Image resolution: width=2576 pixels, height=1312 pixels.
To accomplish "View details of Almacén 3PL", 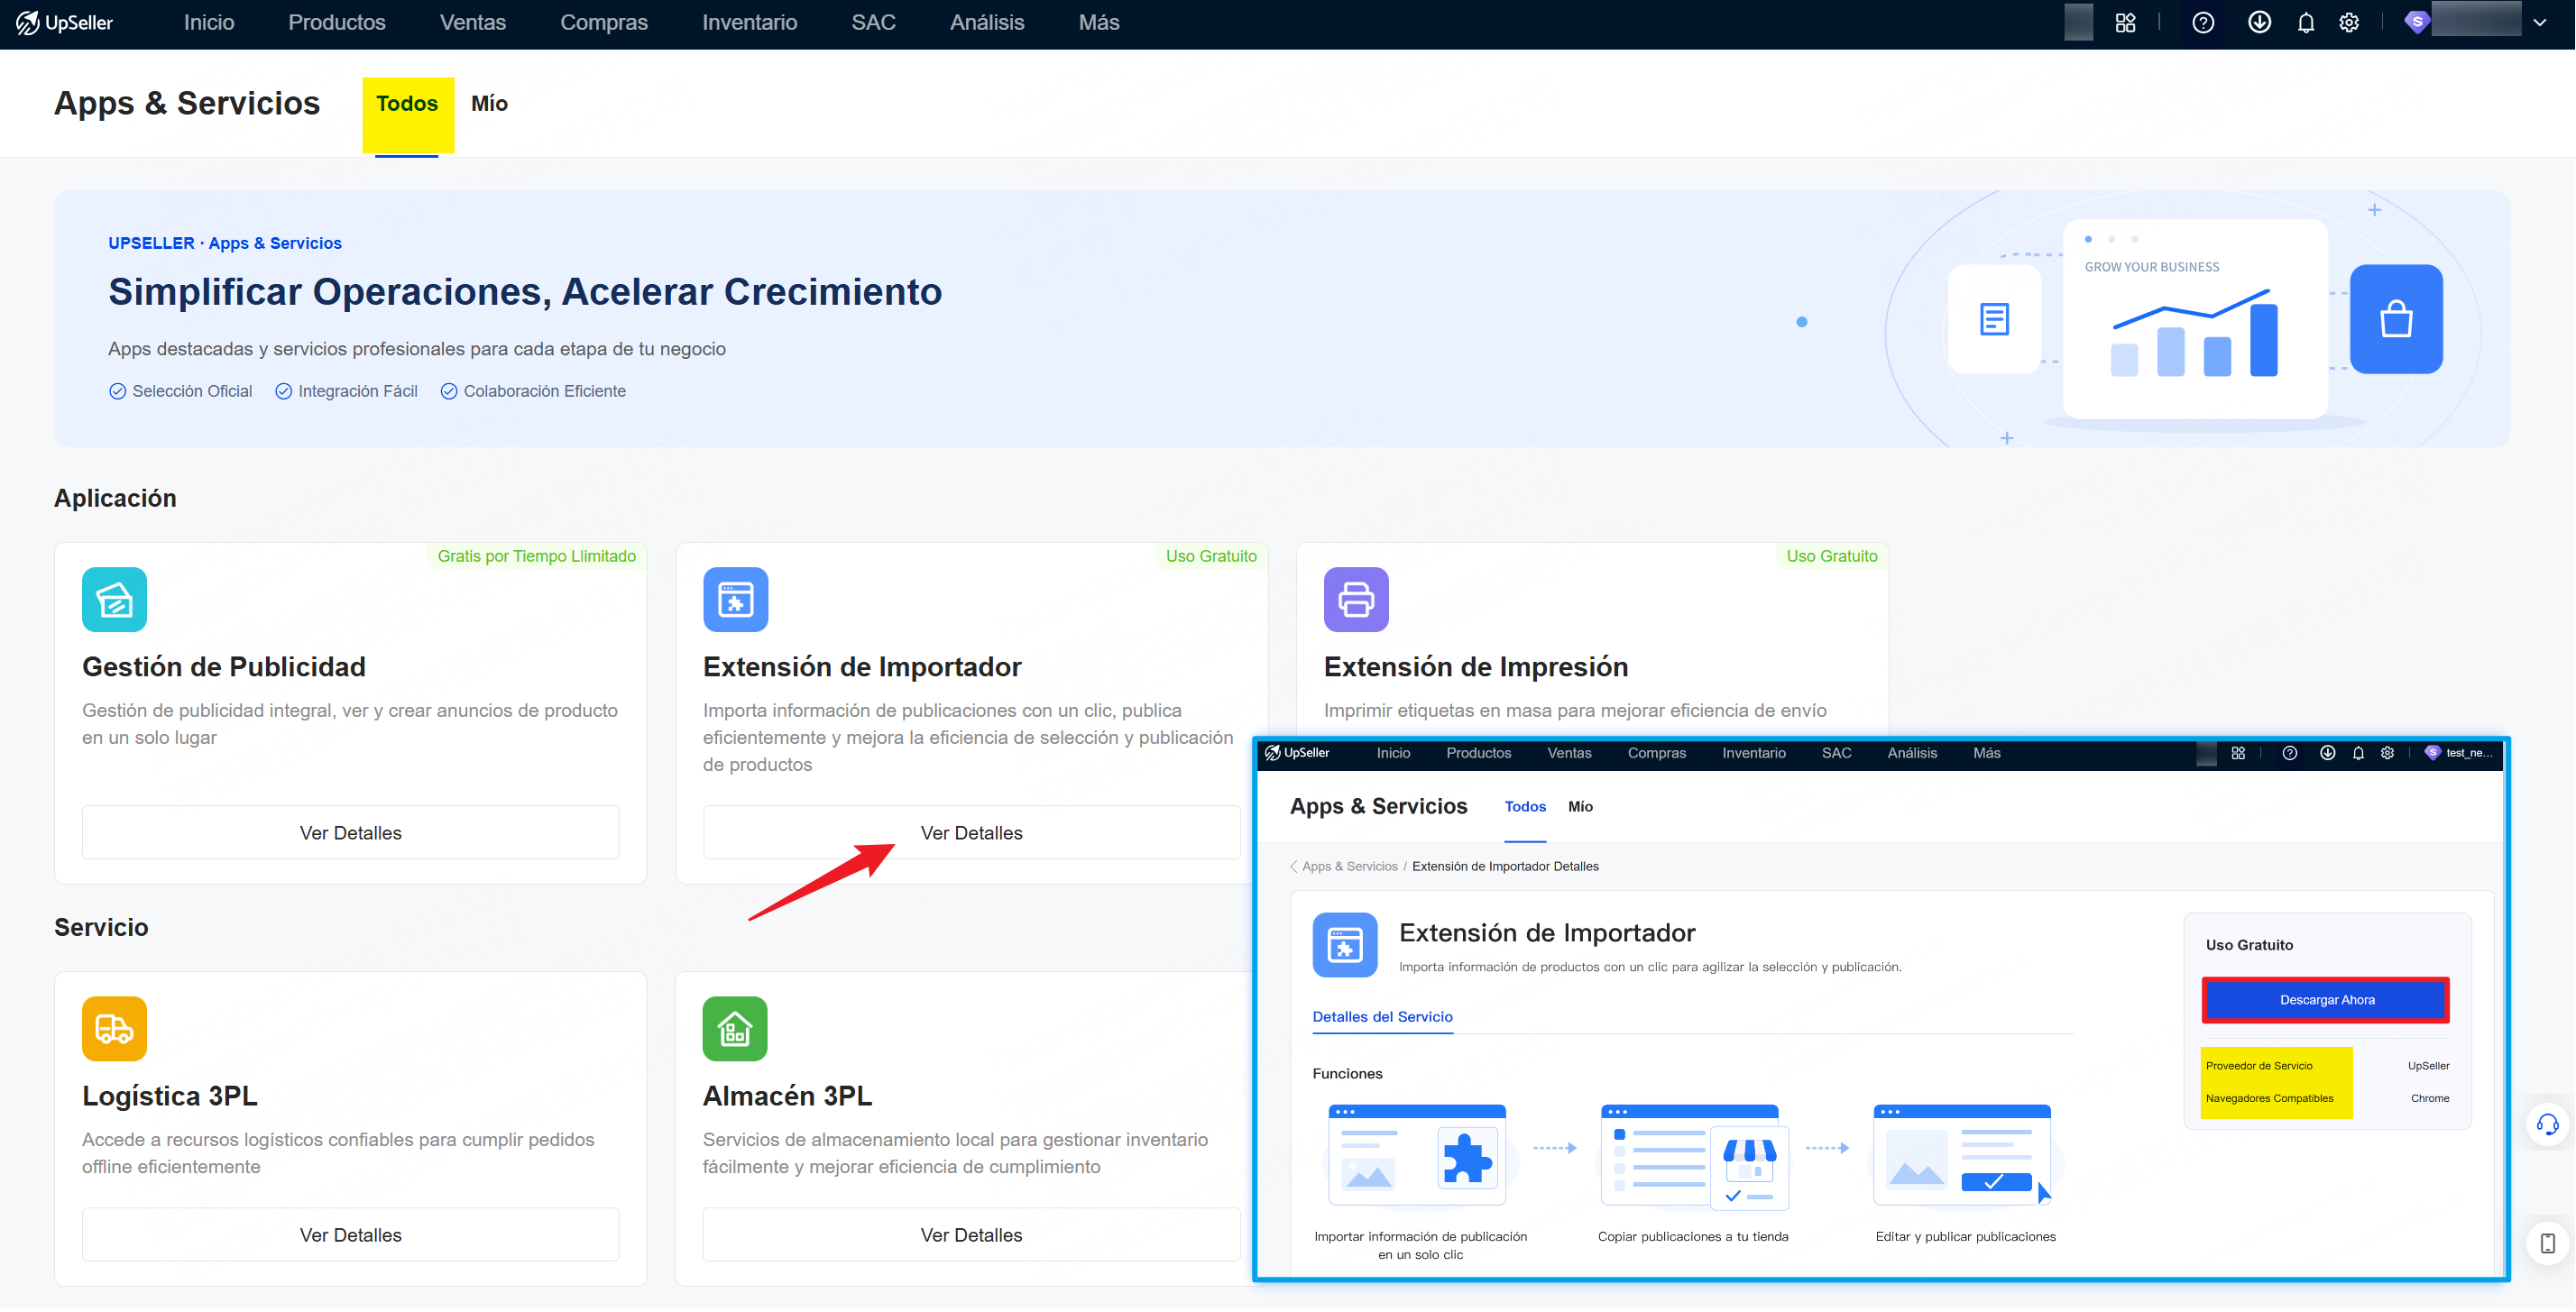I will pyautogui.click(x=972, y=1235).
